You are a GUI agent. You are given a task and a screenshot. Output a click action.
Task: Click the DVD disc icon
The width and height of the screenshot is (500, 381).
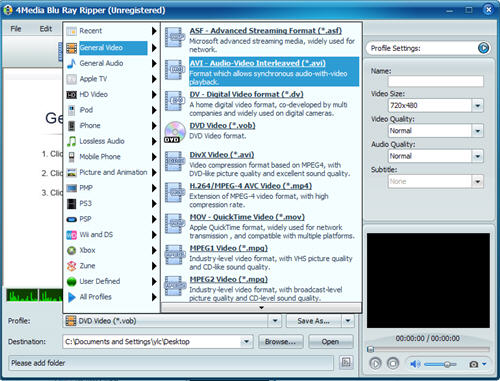[x=175, y=132]
